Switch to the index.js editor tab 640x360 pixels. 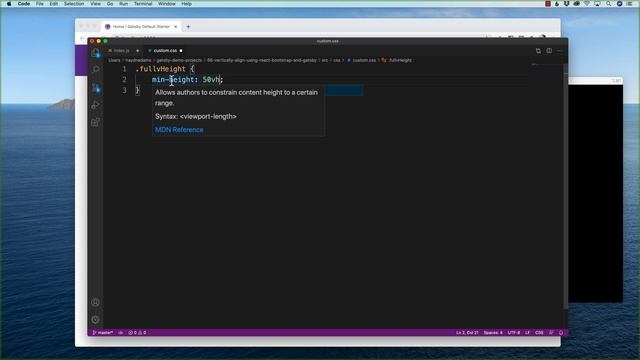coord(121,51)
